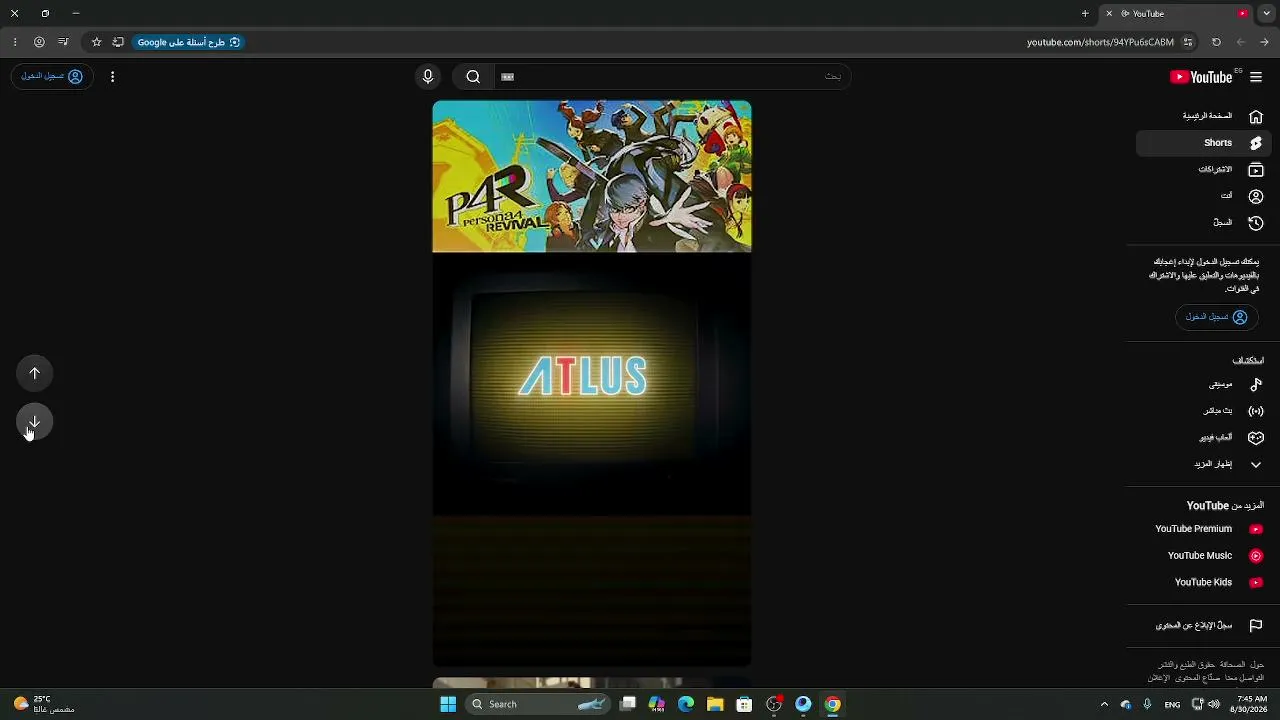
Task: Open the Home page from the sidebar
Action: 1204,116
